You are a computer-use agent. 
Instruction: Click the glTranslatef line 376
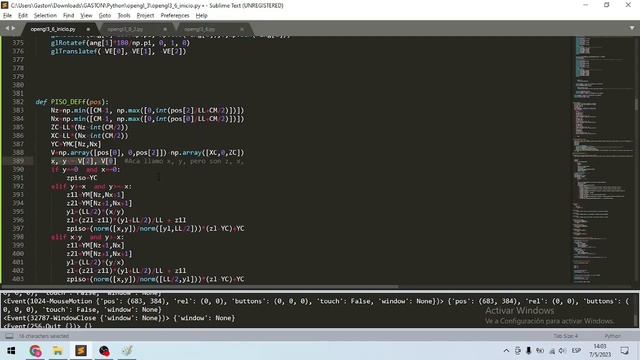coord(118,51)
